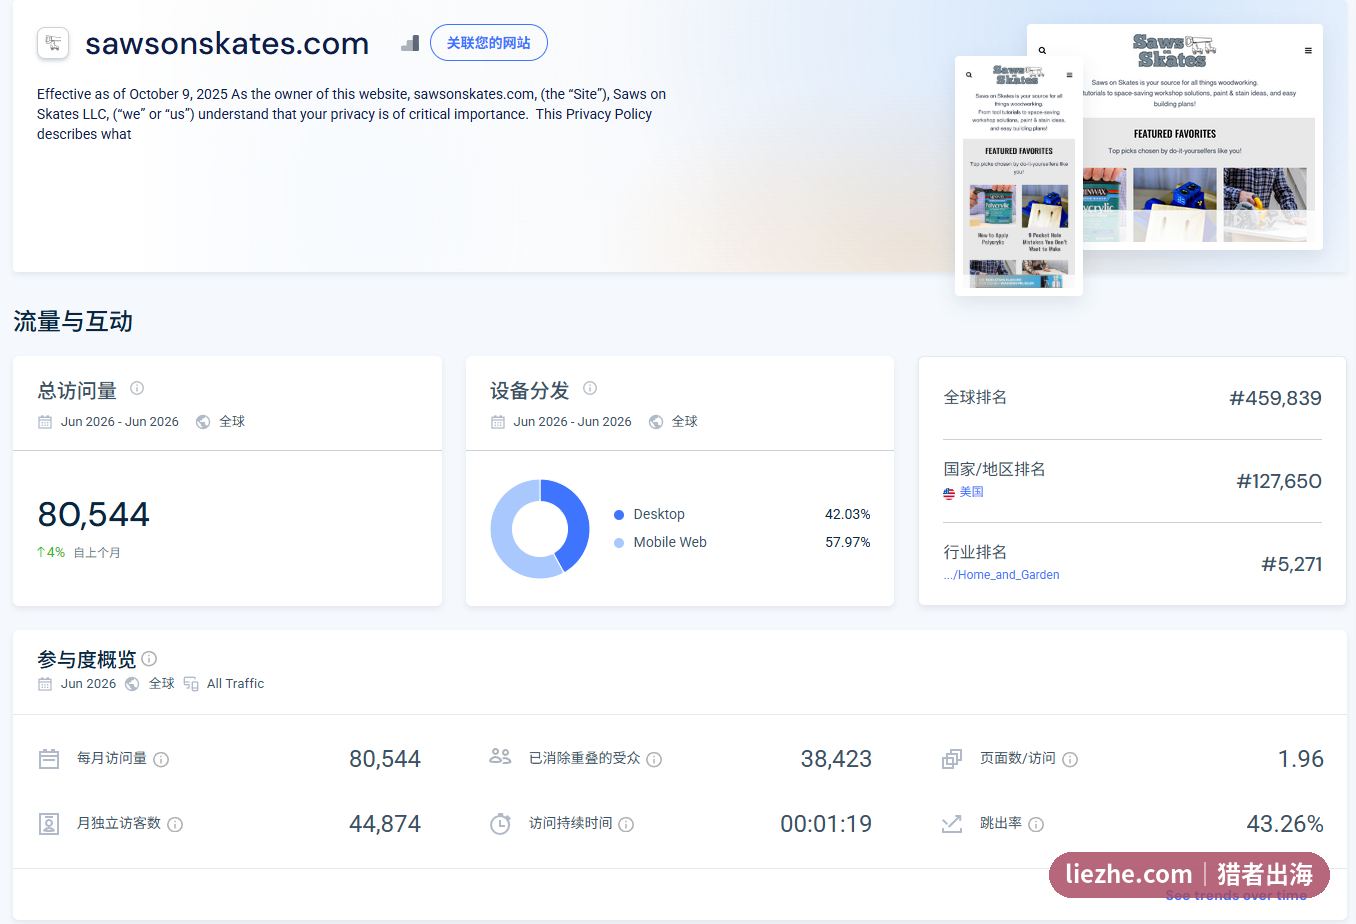Click info icon next to 页面数/访问
1356x924 pixels.
[x=1070, y=760]
